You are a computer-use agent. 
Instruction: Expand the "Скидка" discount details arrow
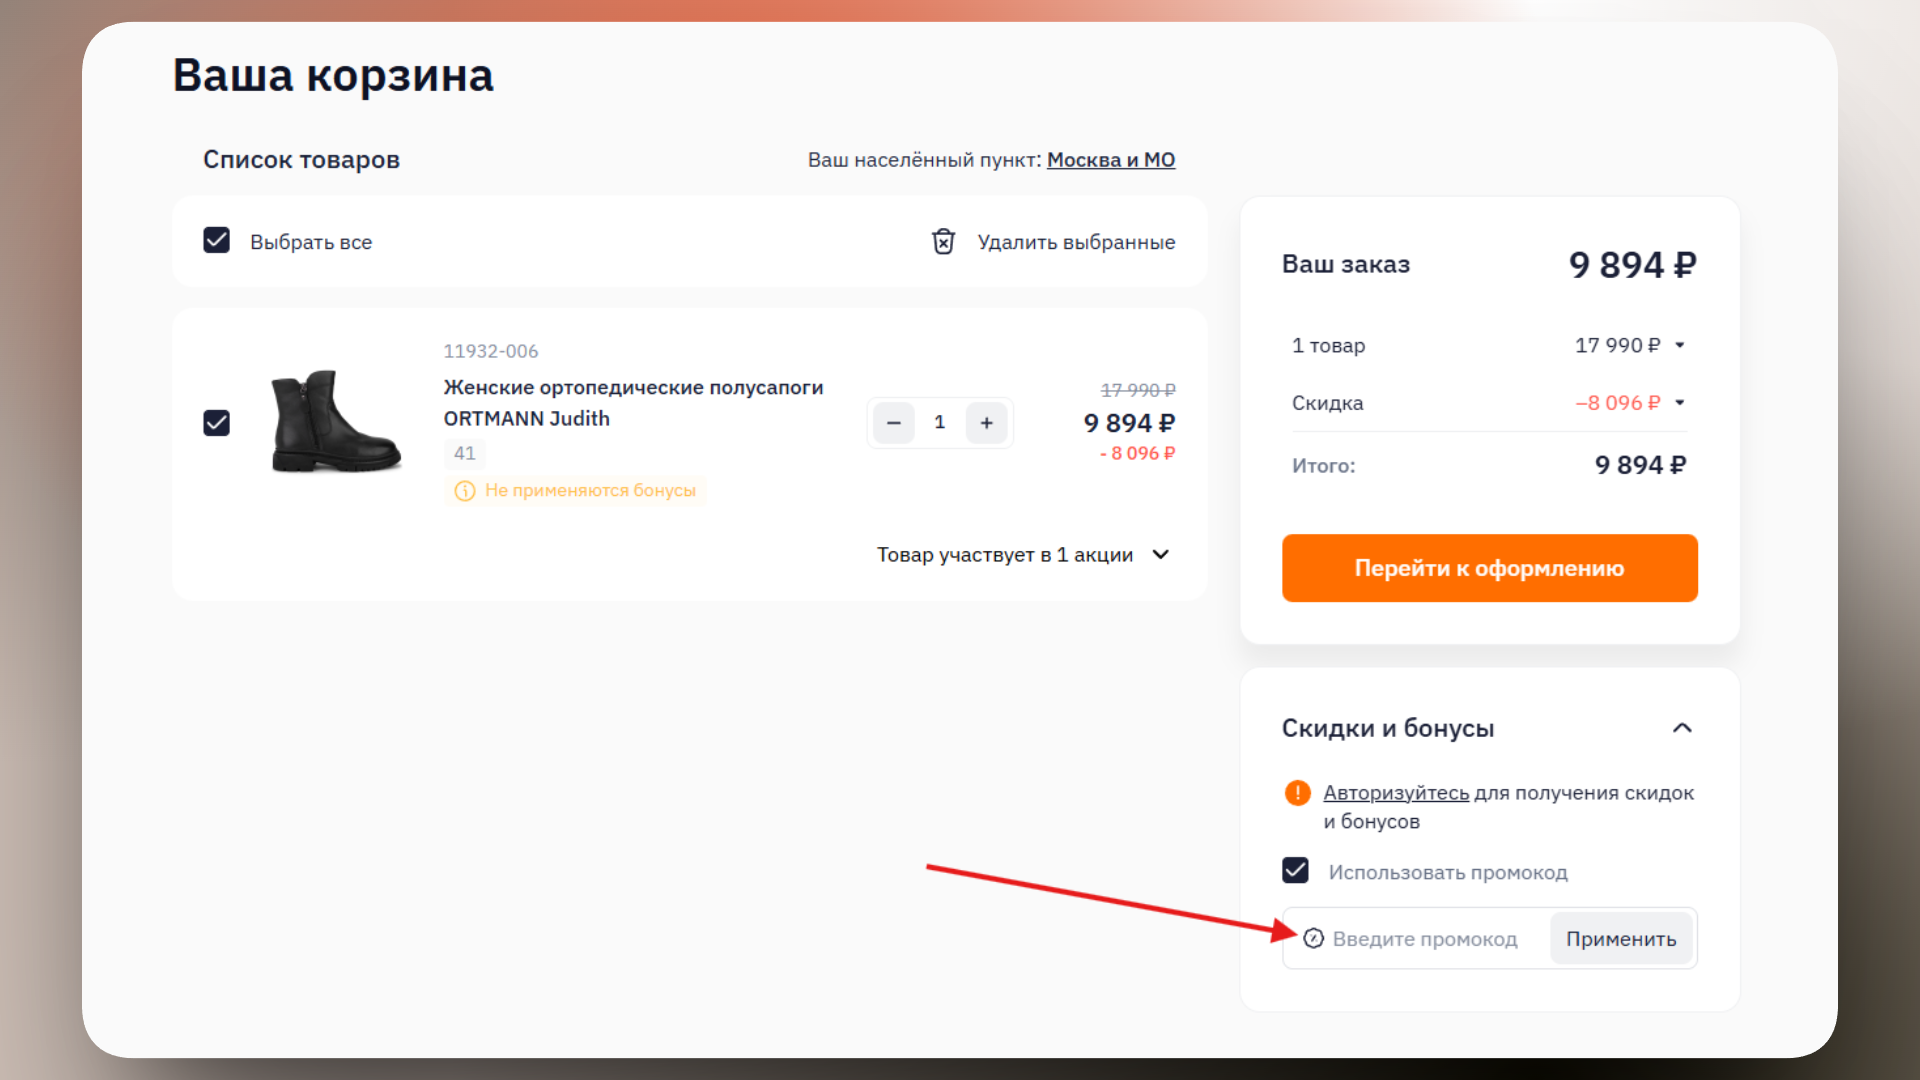[x=1680, y=403]
